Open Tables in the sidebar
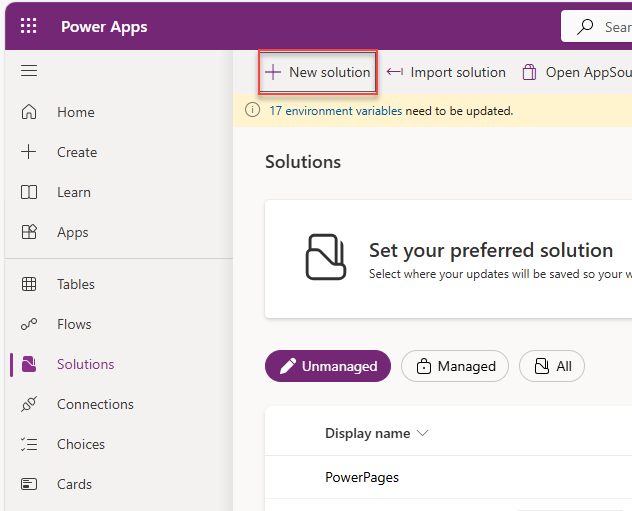The height and width of the screenshot is (511, 632). (76, 284)
